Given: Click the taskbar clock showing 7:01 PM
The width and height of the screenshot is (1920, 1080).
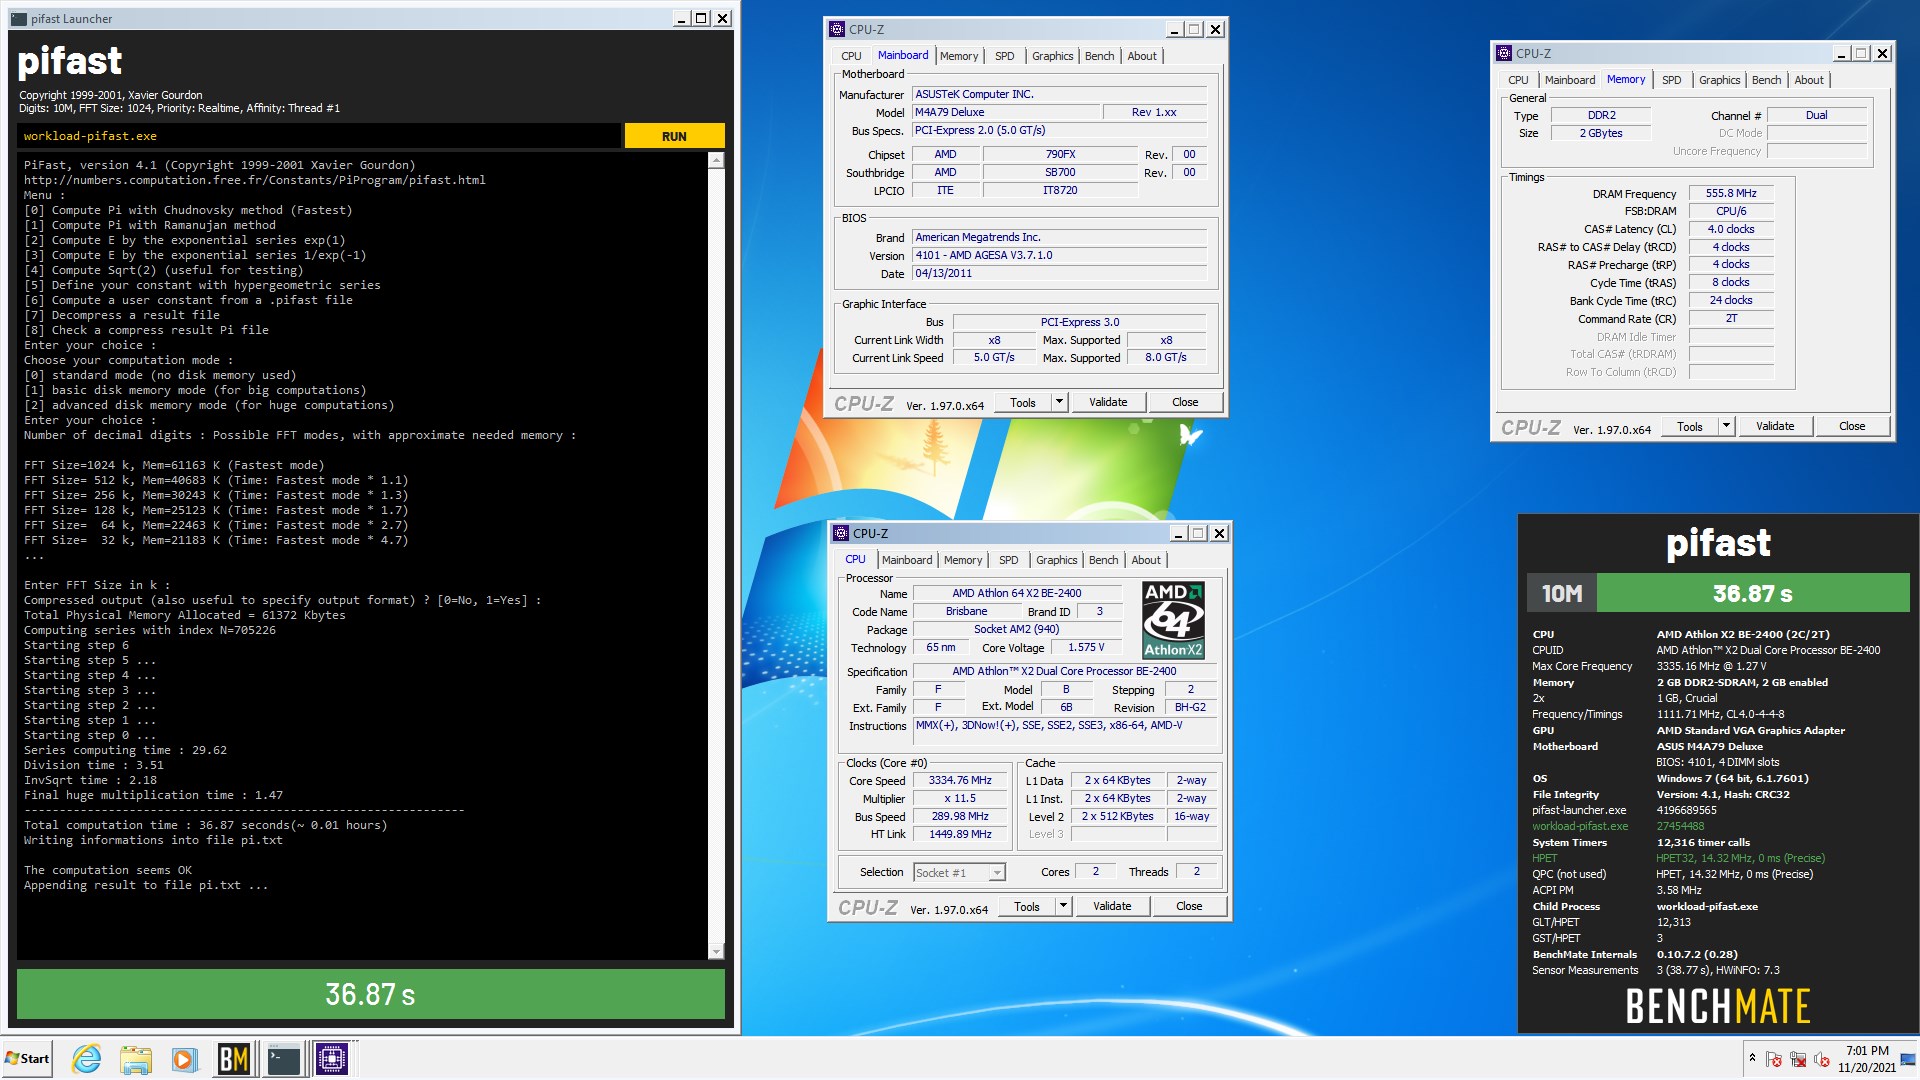Looking at the screenshot, I should coord(1866,1059).
